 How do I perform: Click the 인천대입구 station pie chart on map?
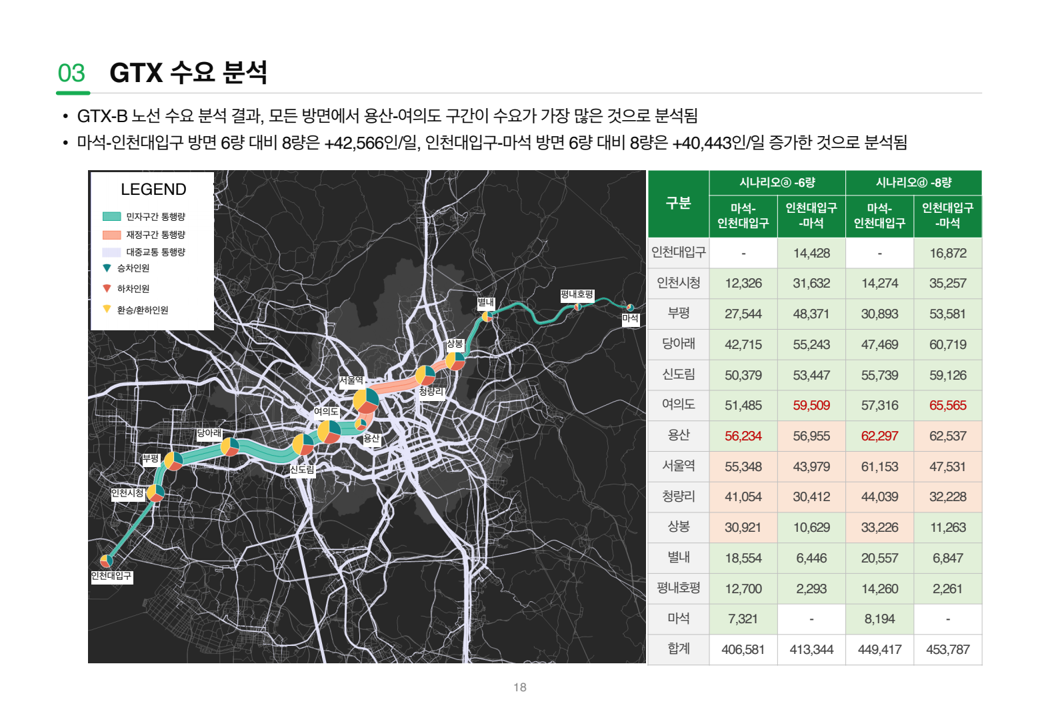[106, 562]
